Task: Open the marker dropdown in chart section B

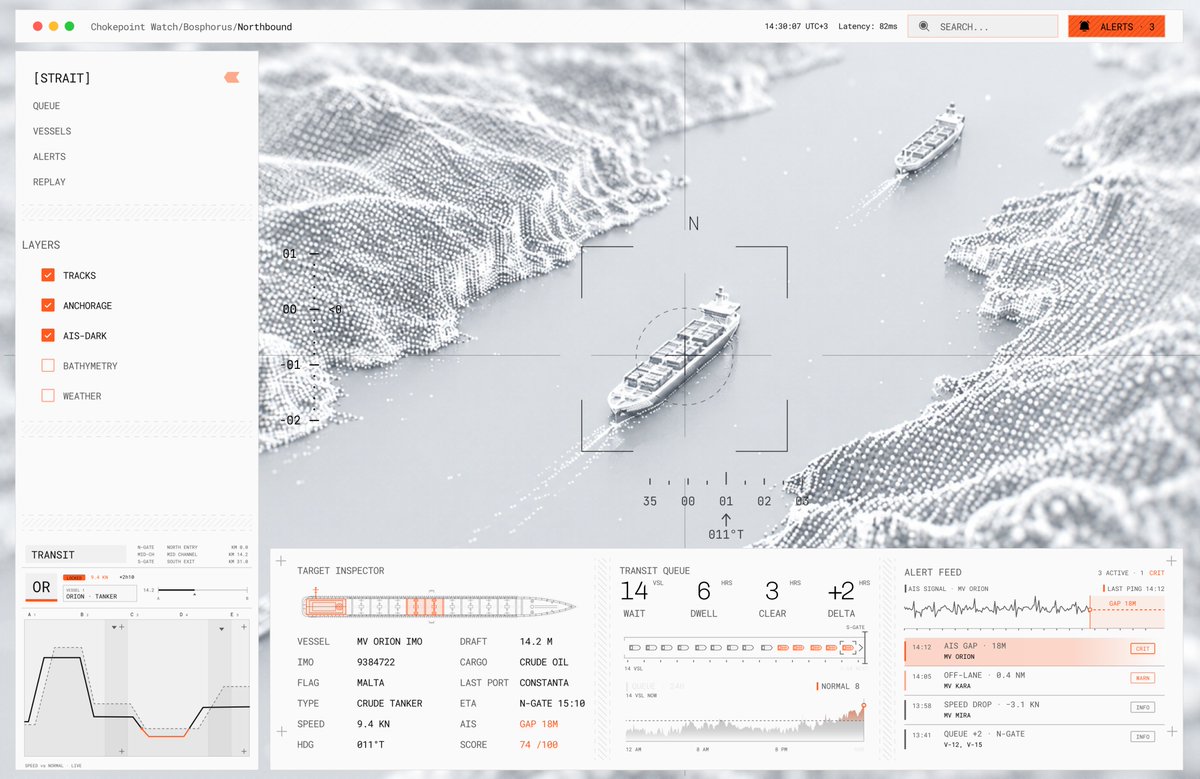Action: 114,628
